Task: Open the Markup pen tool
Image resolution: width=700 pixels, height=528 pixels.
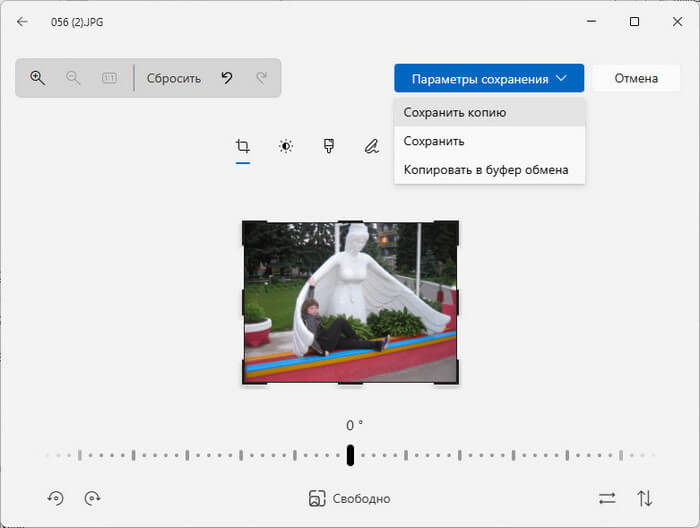Action: [x=371, y=147]
